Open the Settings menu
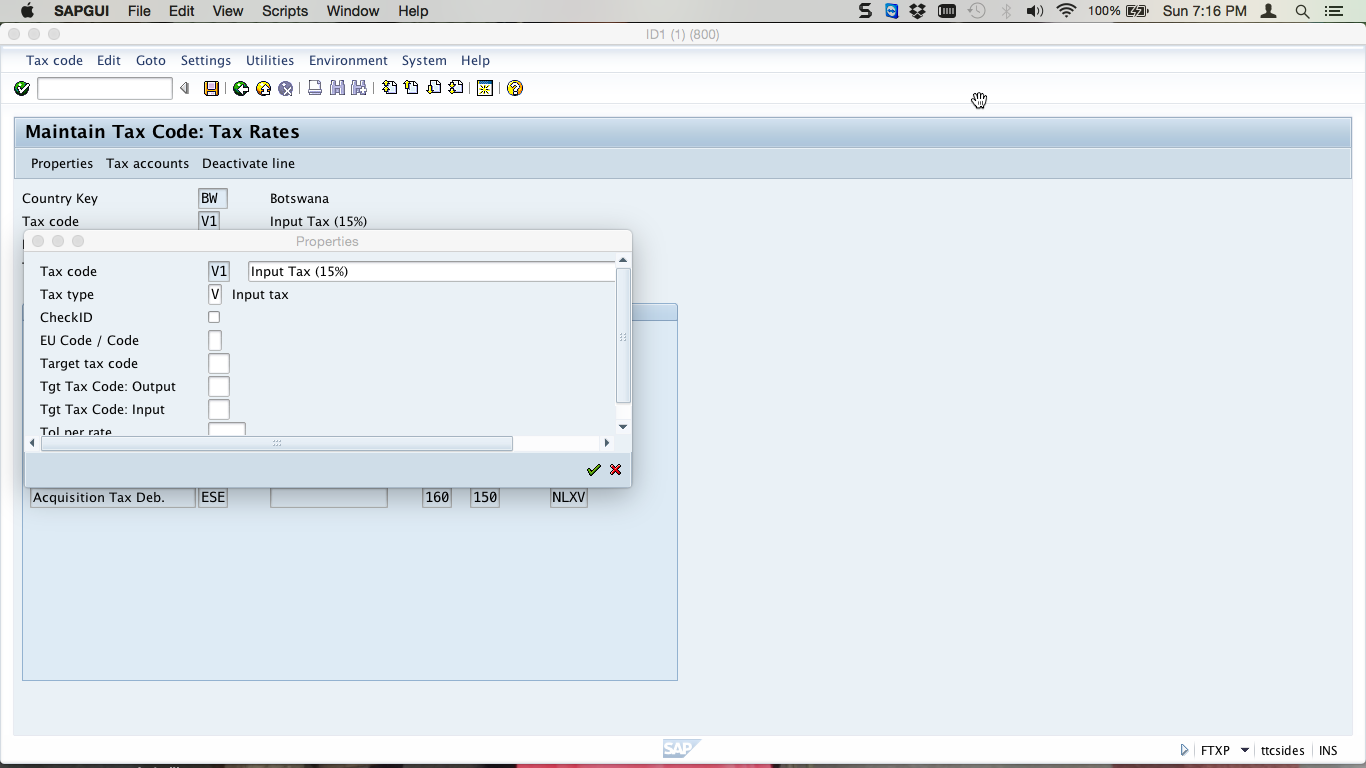The height and width of the screenshot is (768, 1366). tap(206, 60)
